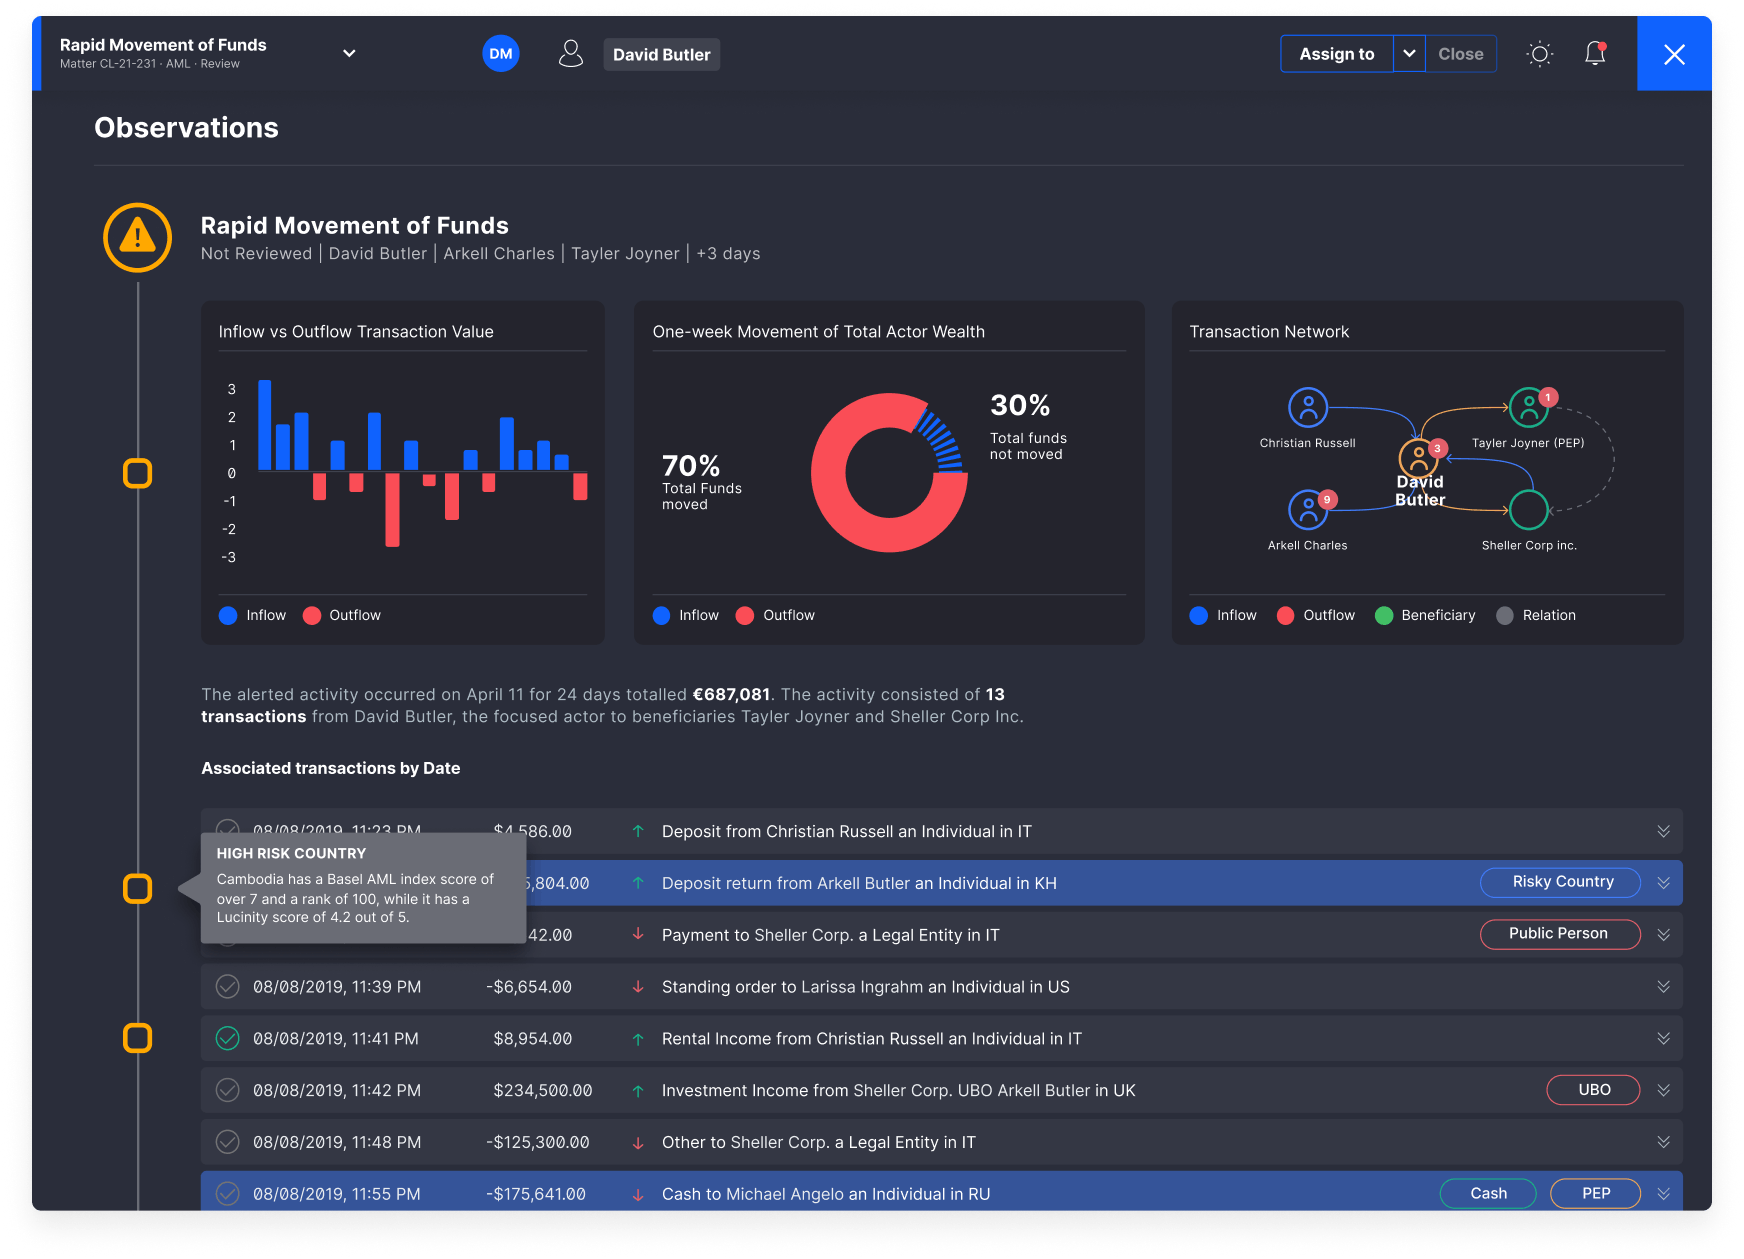Expand the Assign to options arrow

click(x=1408, y=53)
